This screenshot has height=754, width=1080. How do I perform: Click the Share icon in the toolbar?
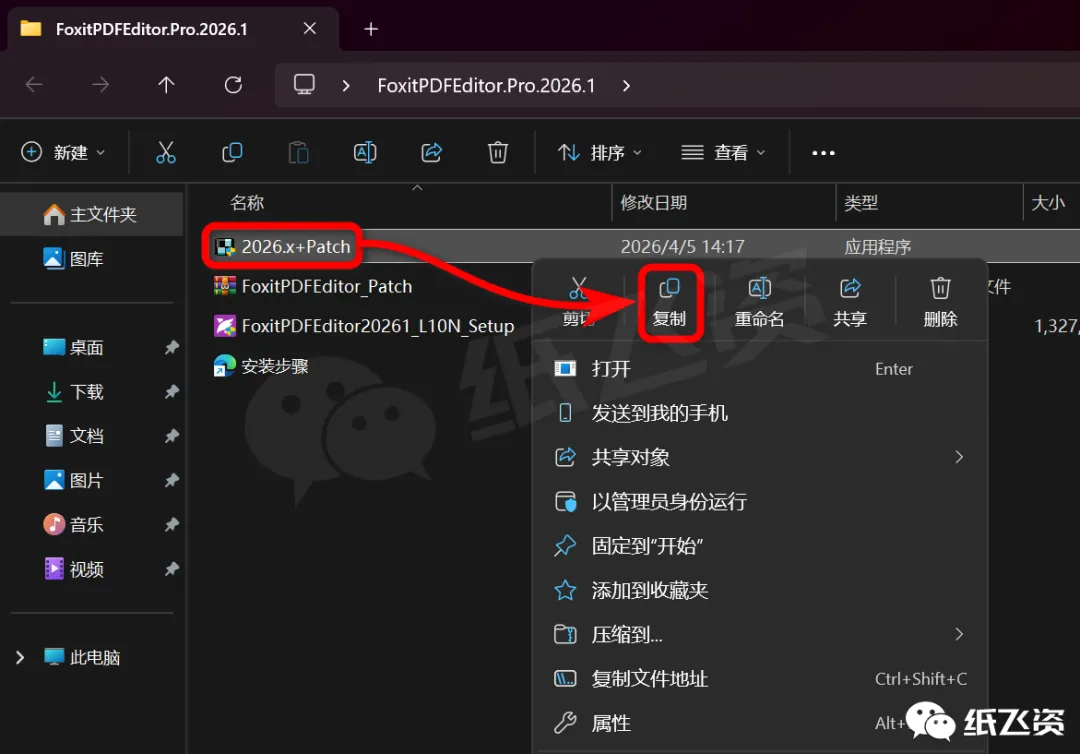pyautogui.click(x=432, y=152)
